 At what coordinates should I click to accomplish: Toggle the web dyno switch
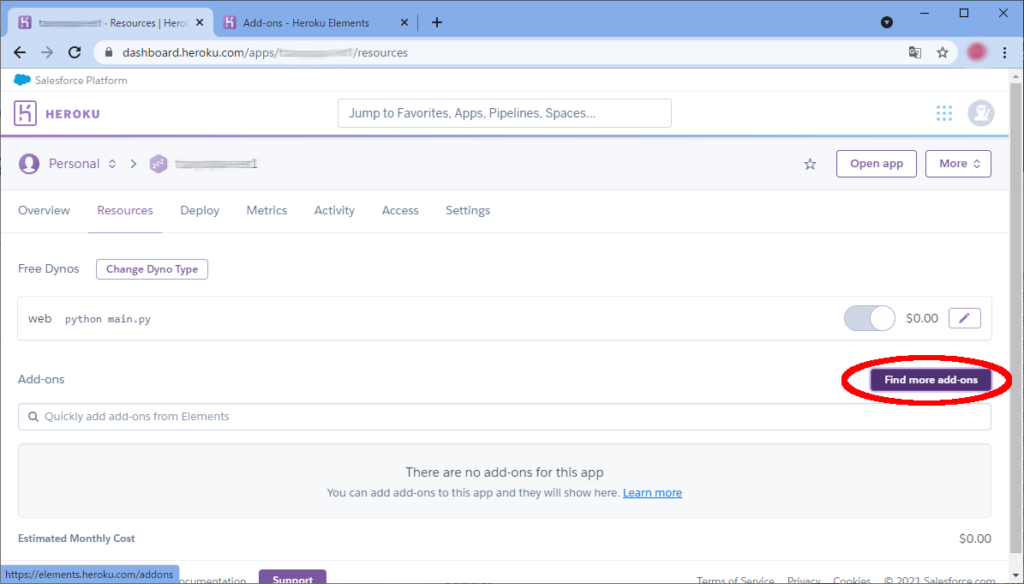(x=870, y=318)
